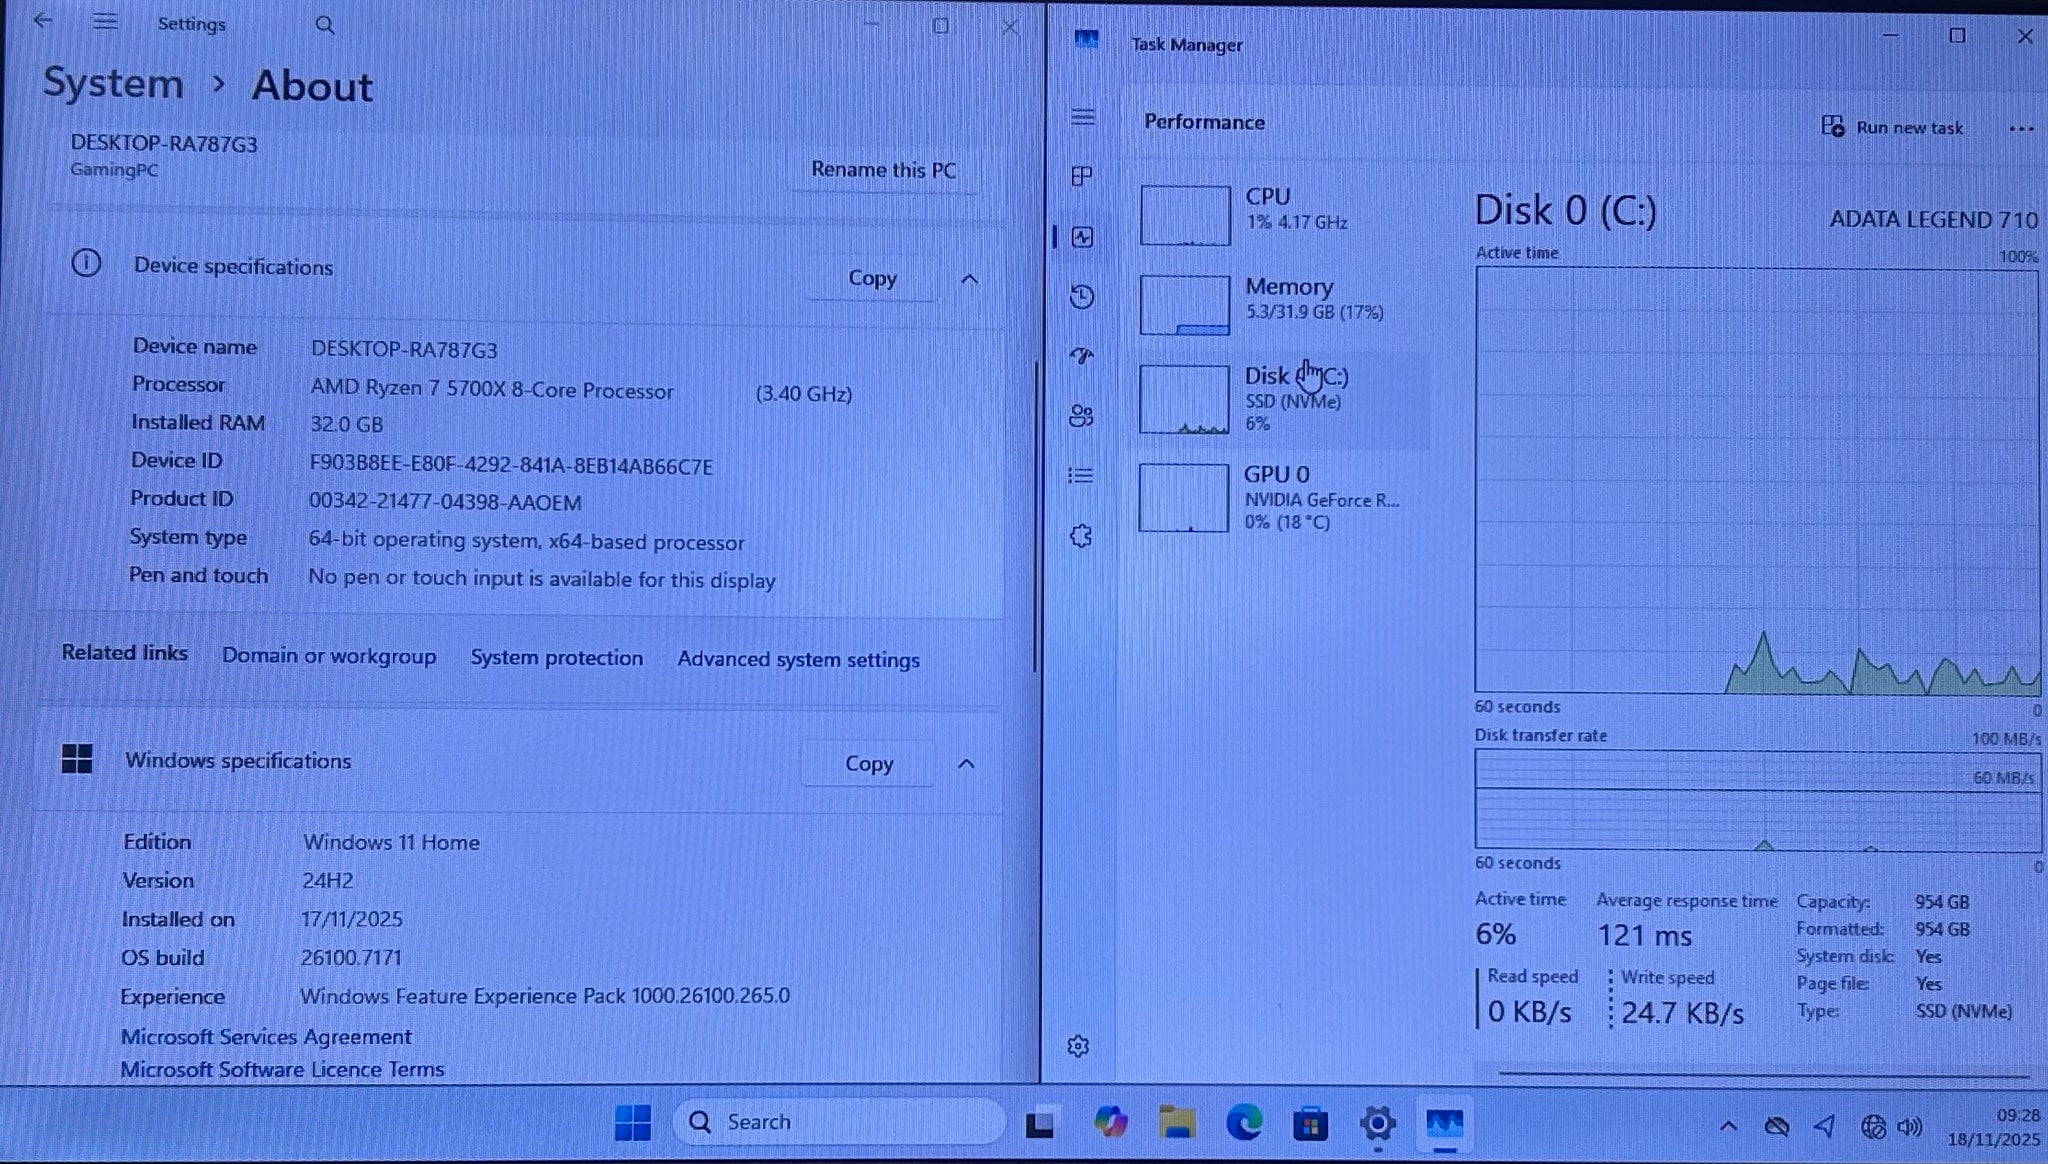This screenshot has height=1164, width=2048.
Task: Open Startup apps icon in Task Manager
Action: 1081,356
